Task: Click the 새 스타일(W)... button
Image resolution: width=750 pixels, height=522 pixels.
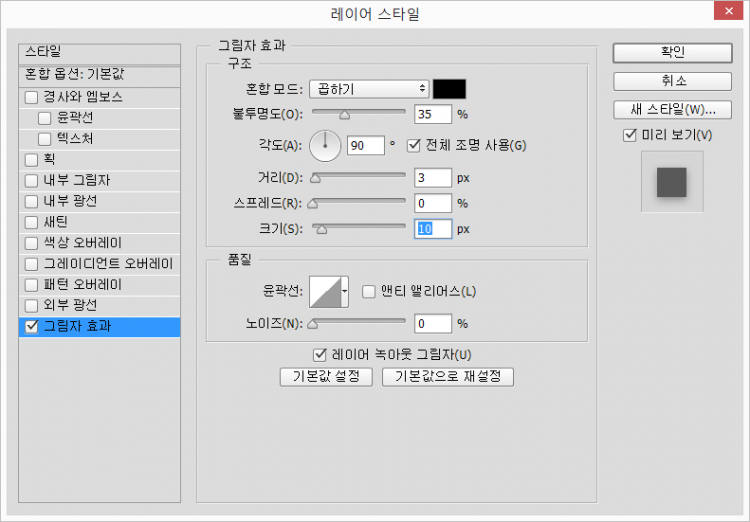Action: [671, 109]
